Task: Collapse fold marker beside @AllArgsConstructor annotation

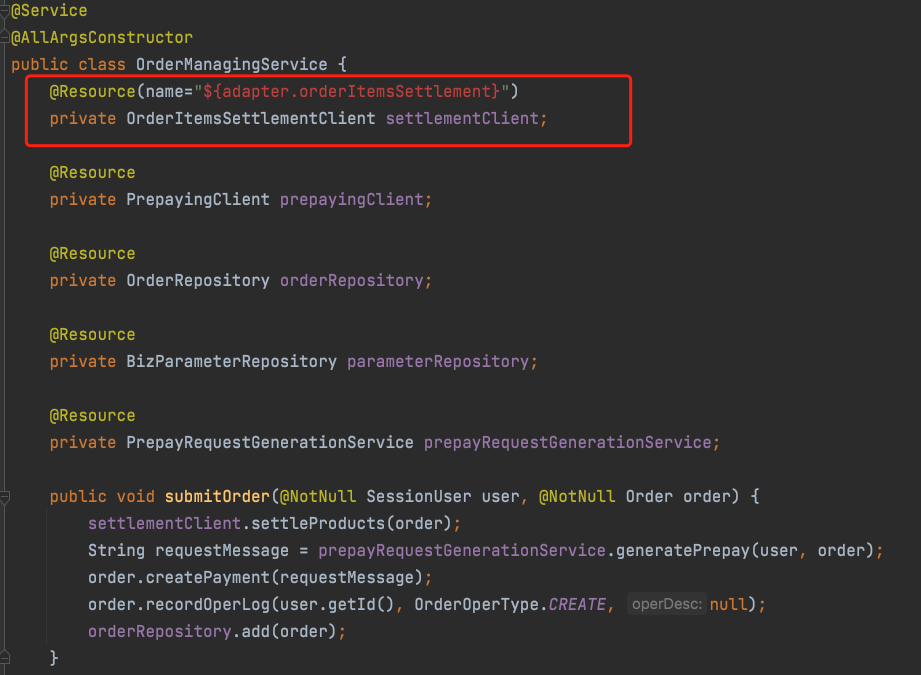Action: tap(4, 38)
